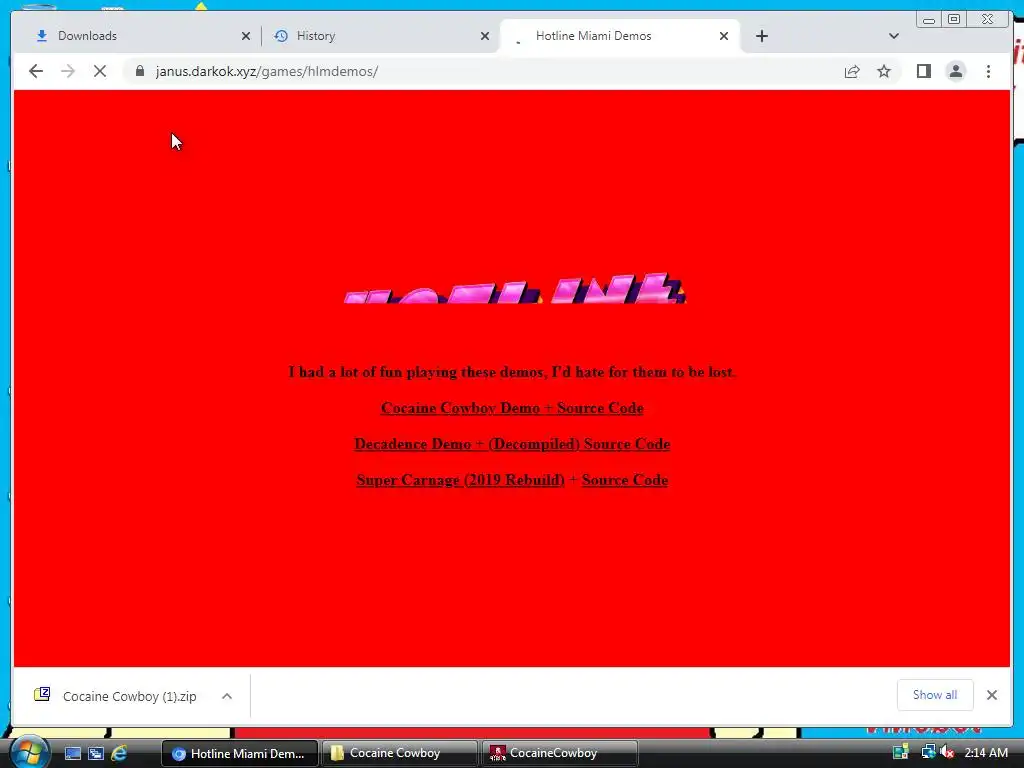Open Chrome three-dot menu
The image size is (1024, 768).
pos(988,71)
